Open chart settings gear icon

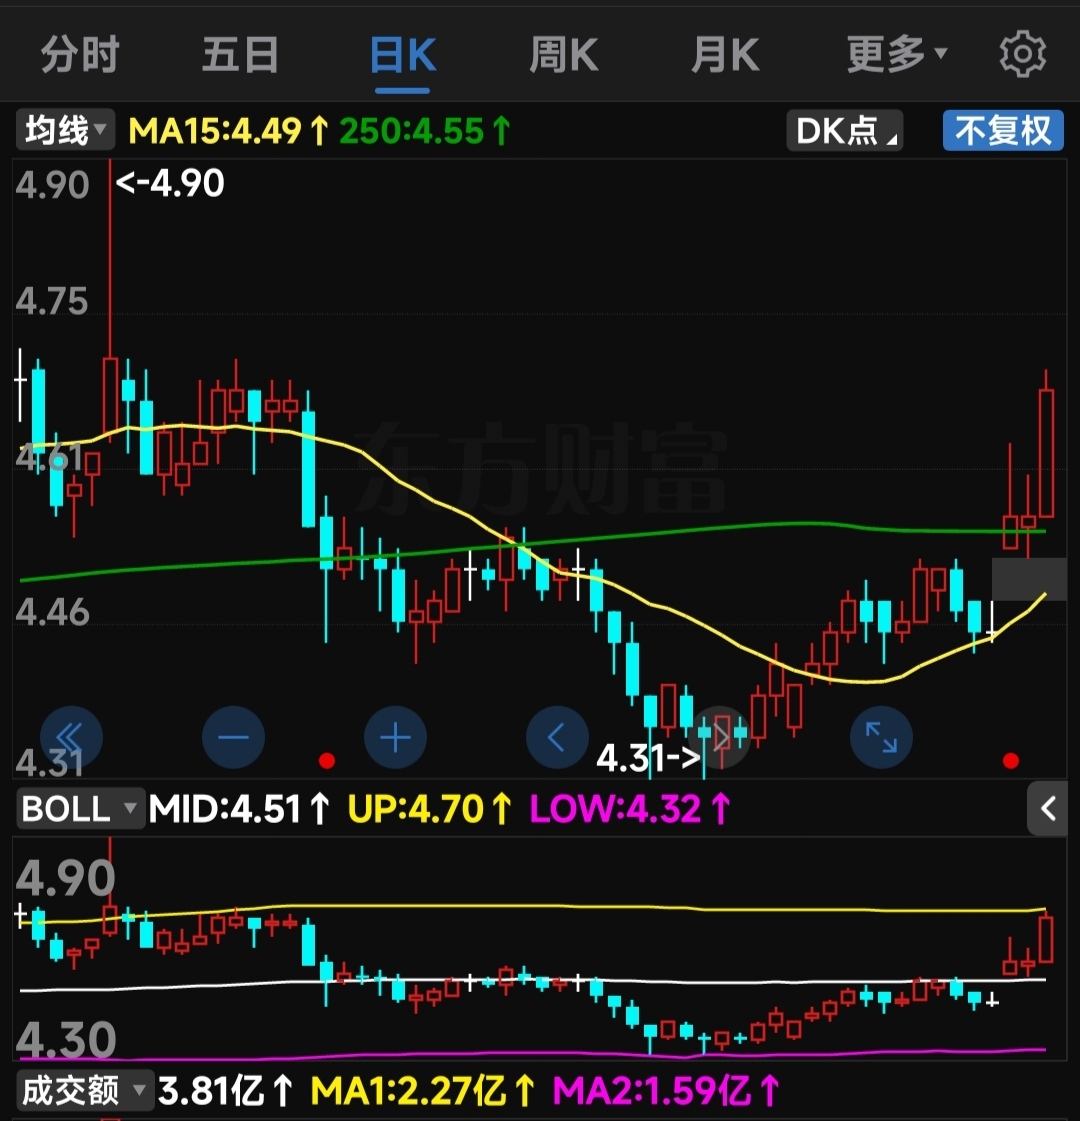(x=1022, y=54)
